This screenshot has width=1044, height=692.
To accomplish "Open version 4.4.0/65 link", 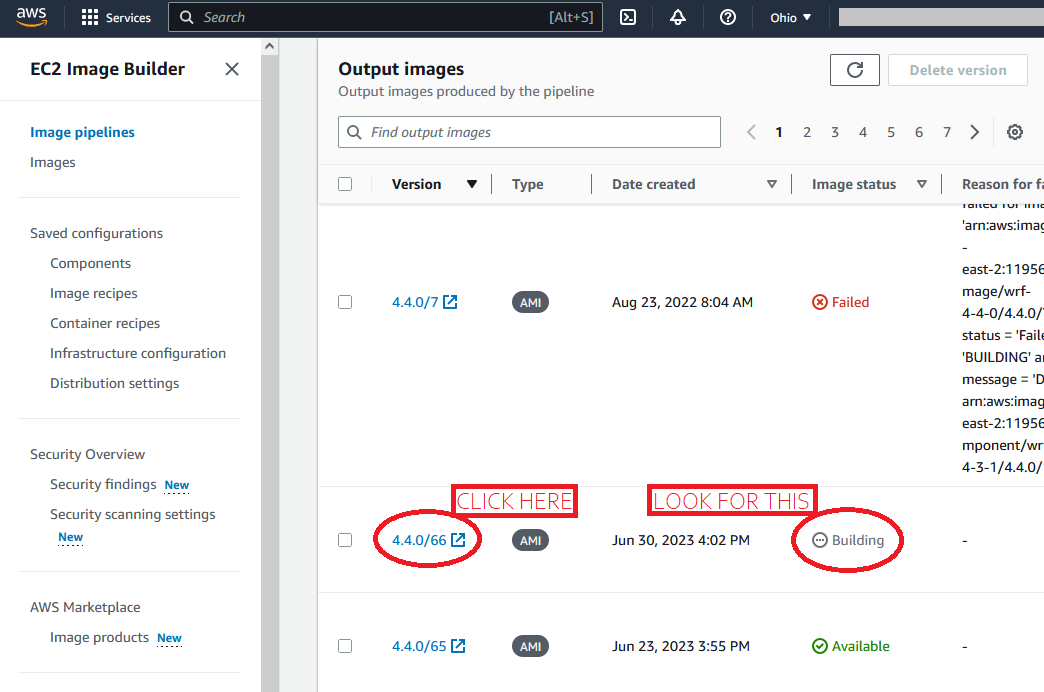I will (x=419, y=645).
